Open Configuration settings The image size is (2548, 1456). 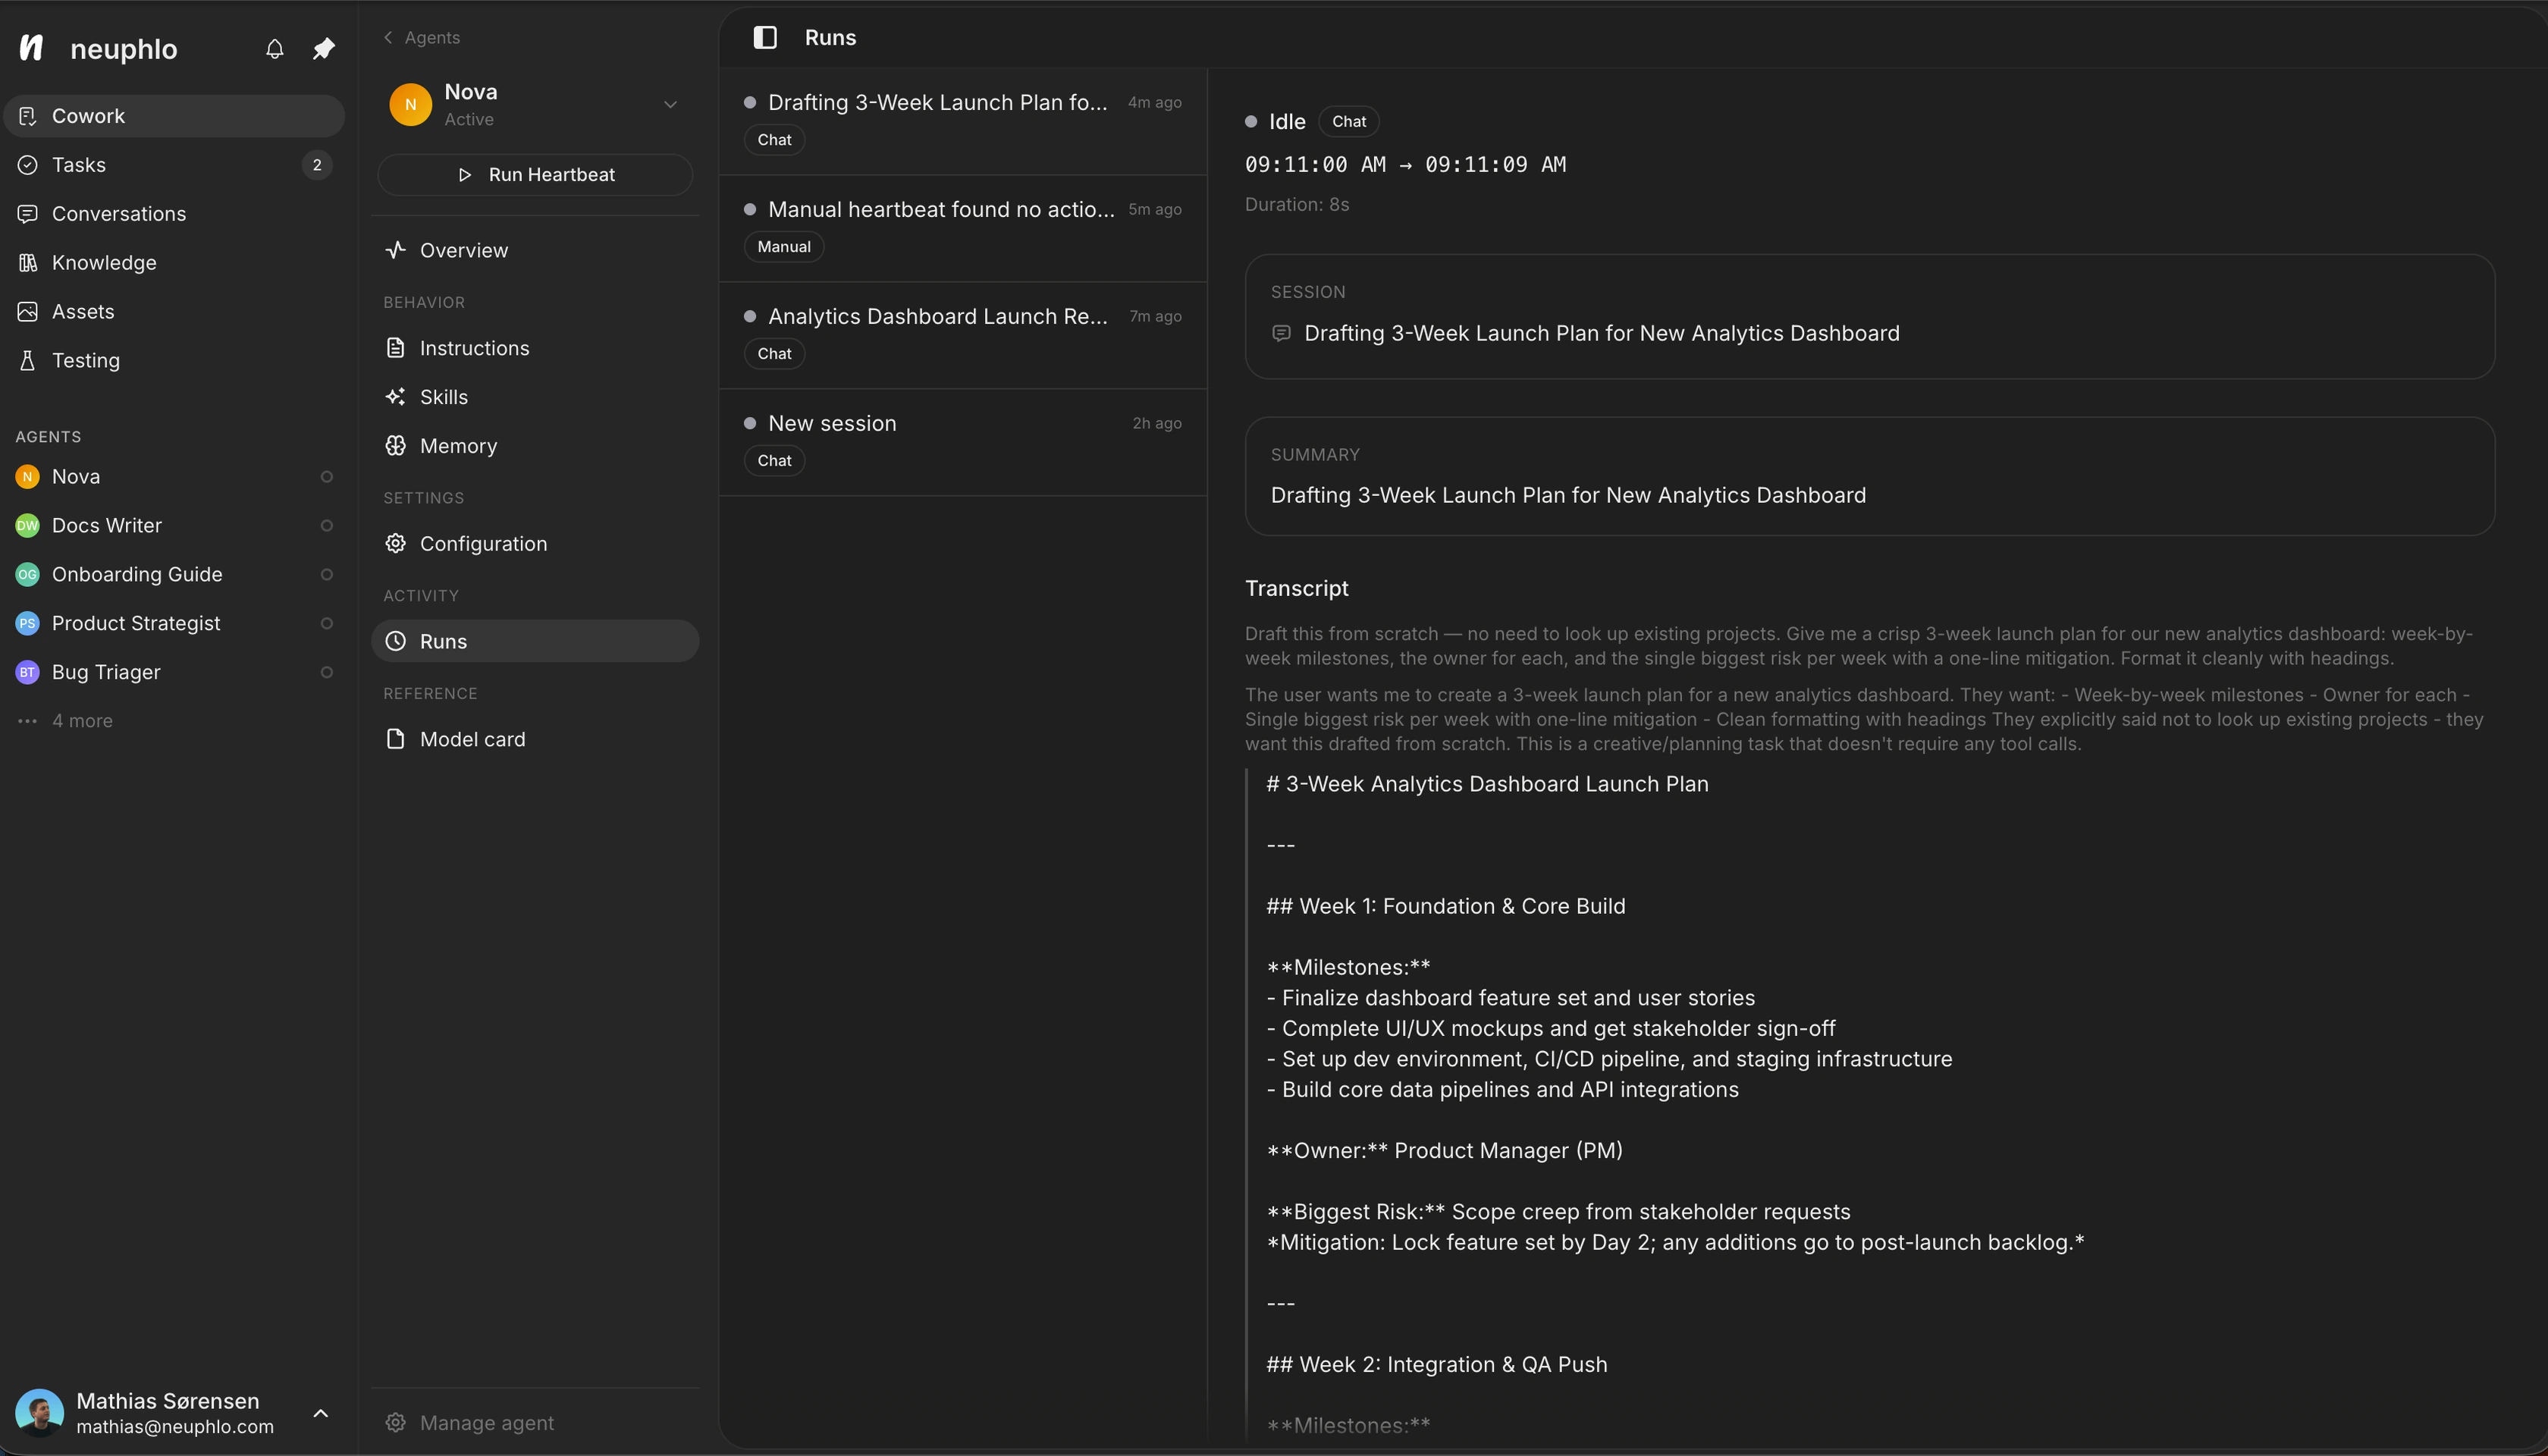[535, 545]
